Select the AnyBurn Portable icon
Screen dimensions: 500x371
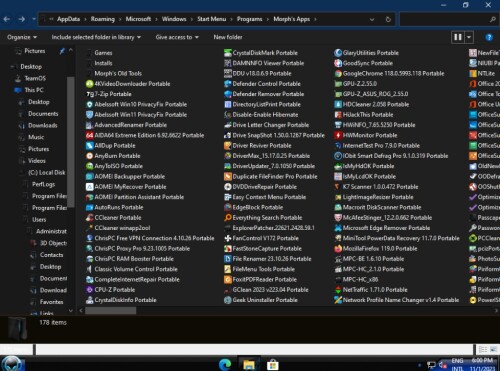click(90, 156)
